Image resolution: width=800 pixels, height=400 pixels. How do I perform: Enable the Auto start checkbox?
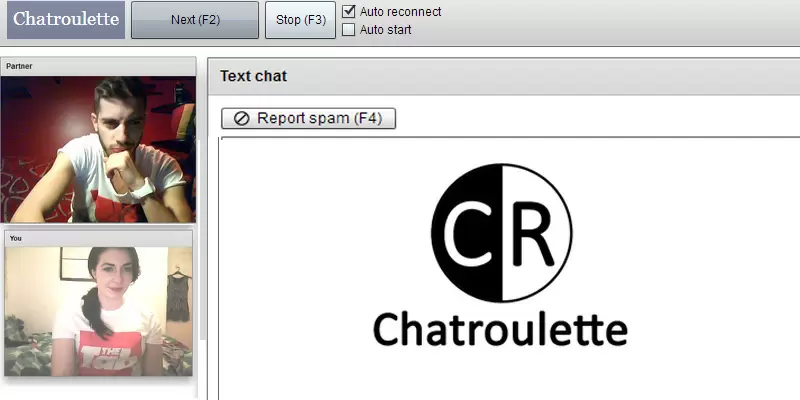tap(348, 29)
